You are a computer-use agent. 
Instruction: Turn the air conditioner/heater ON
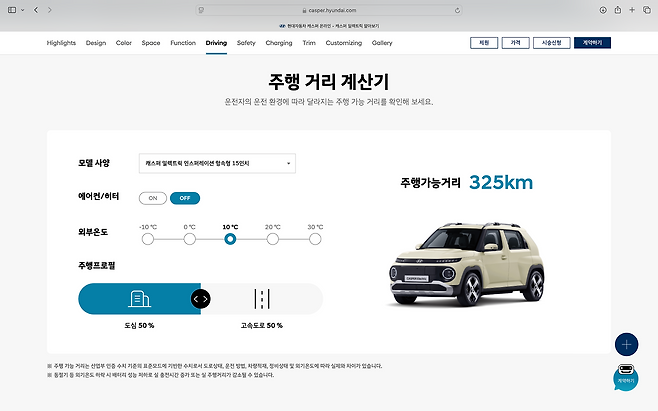pyautogui.click(x=153, y=197)
